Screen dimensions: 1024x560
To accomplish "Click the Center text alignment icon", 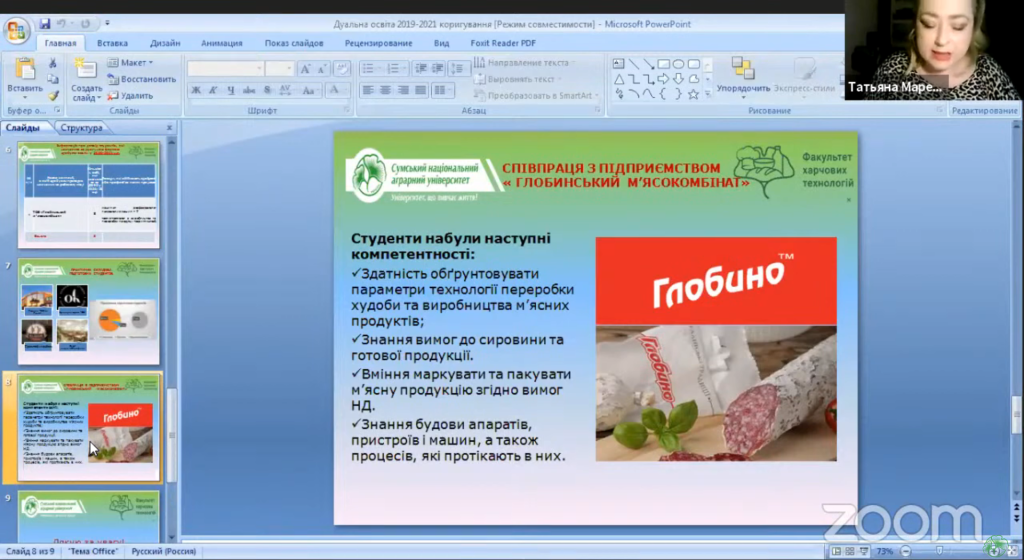I will pyautogui.click(x=385, y=91).
